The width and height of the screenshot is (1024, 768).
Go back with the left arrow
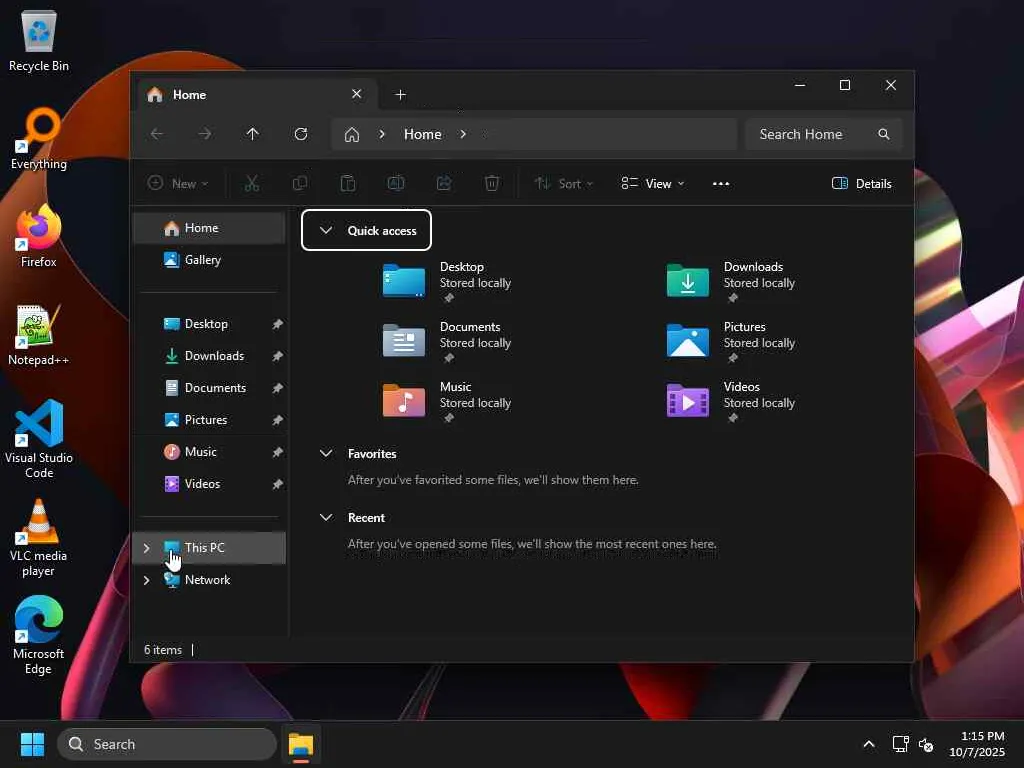pos(157,134)
